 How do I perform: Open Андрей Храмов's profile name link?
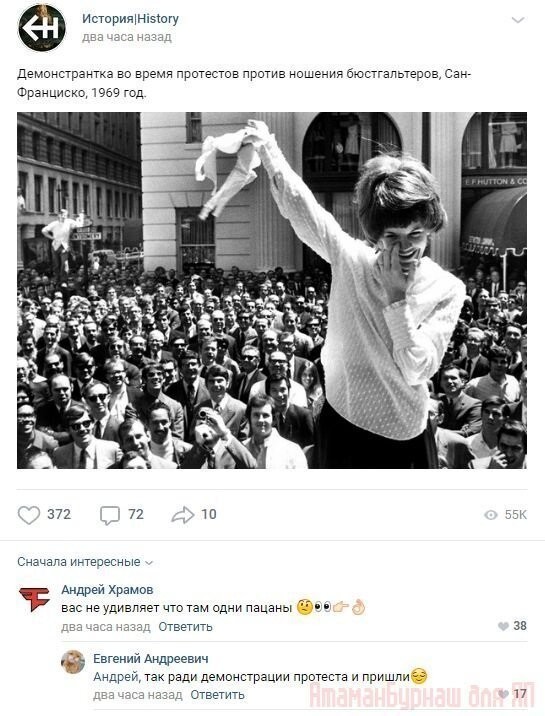click(107, 590)
